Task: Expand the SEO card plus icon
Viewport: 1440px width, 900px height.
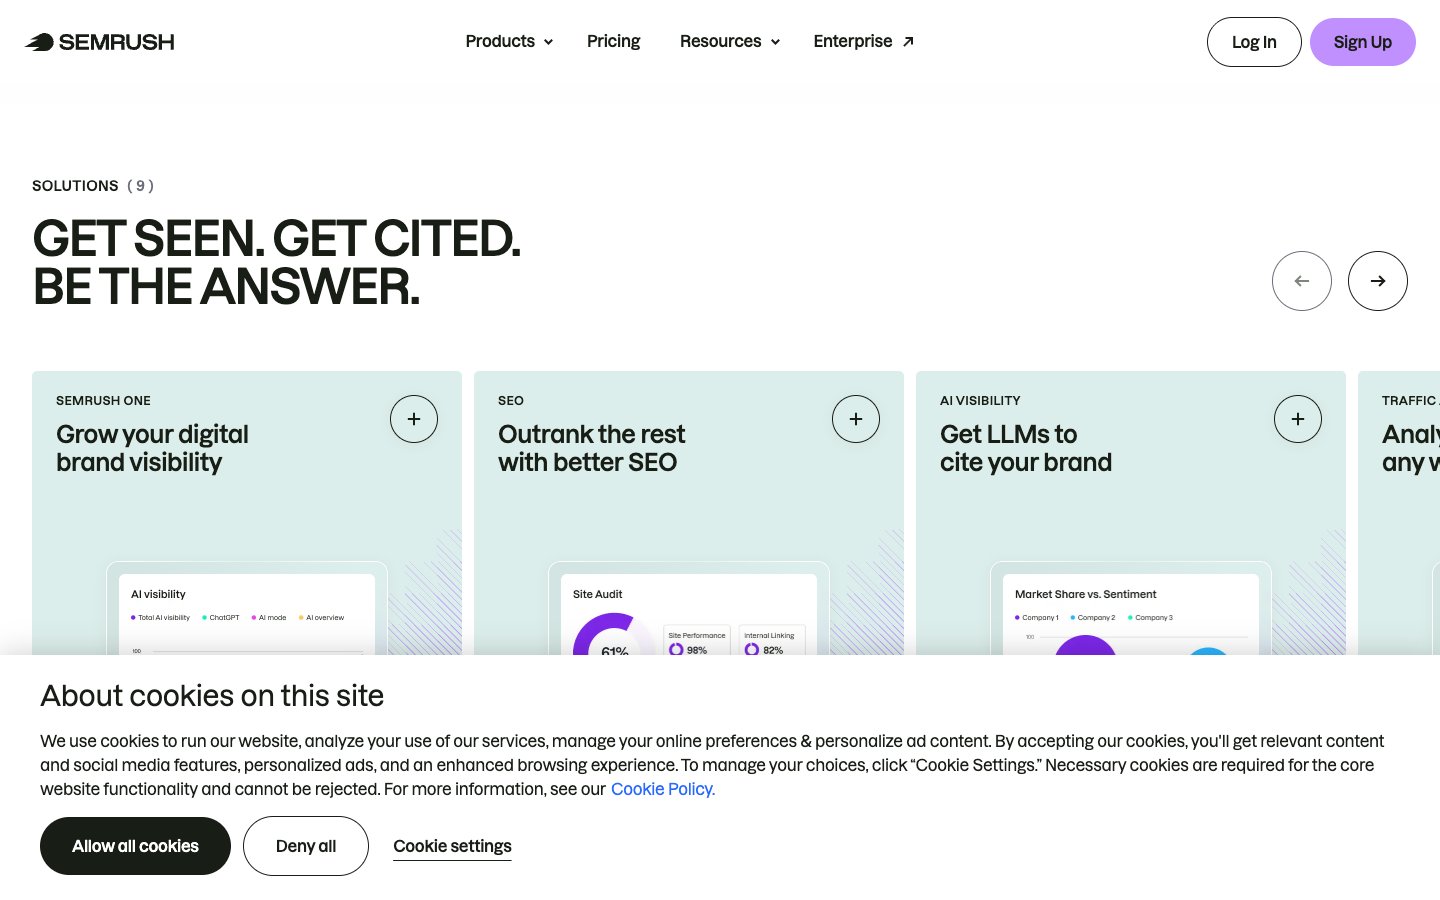Action: pos(856,419)
